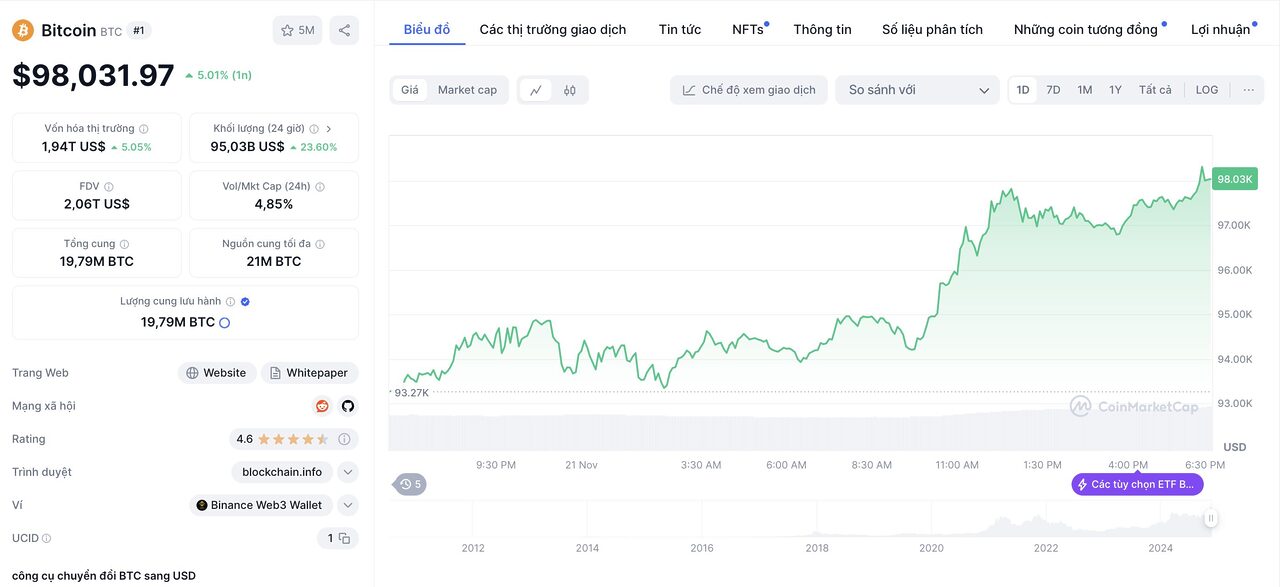
Task: Click the 93.27K low price label
Action: coord(412,393)
